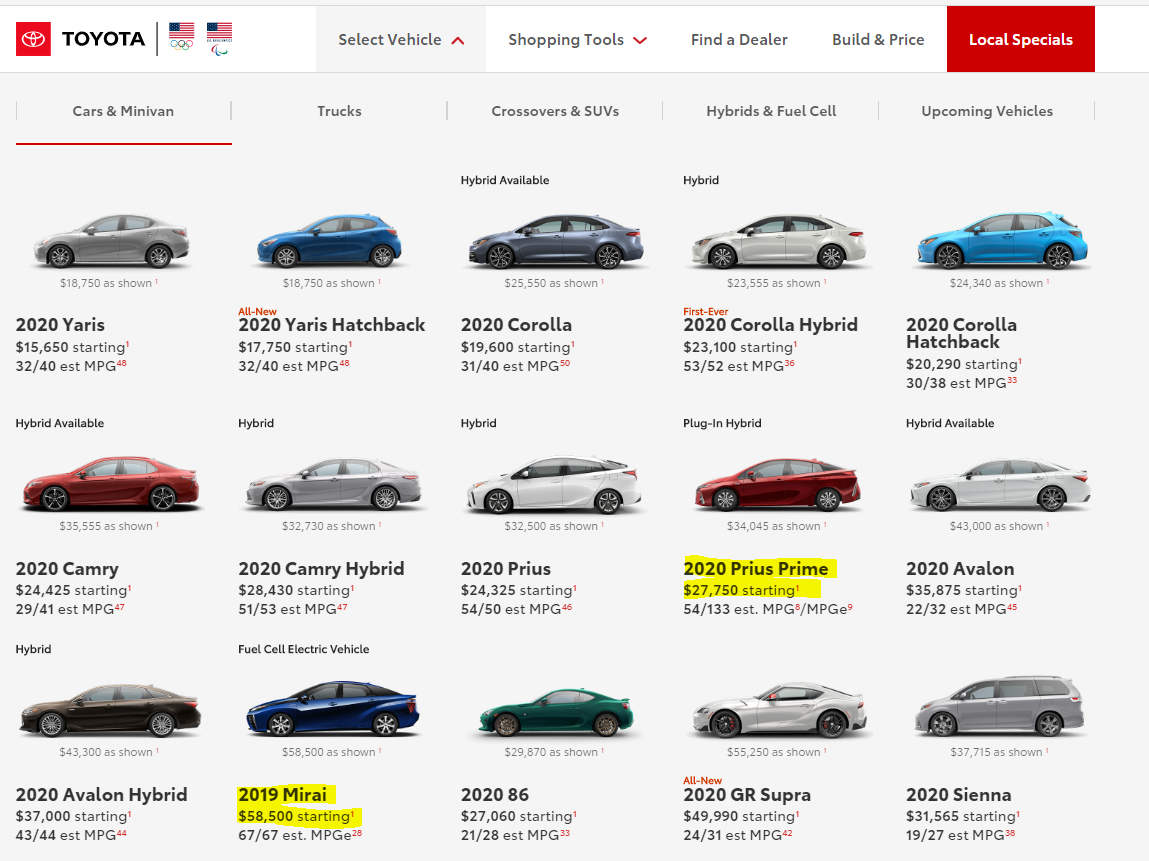The width and height of the screenshot is (1149, 861).
Task: Click the Fuel Cell Electric Vehicle label
Action: click(303, 649)
